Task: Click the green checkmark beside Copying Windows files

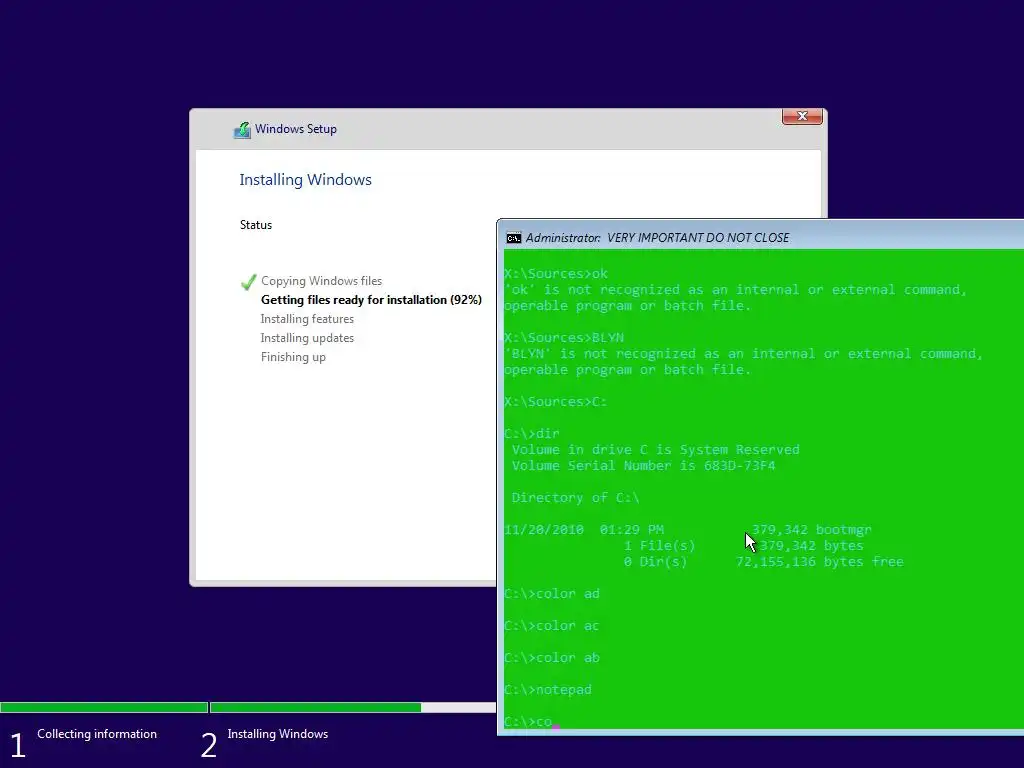Action: (248, 281)
